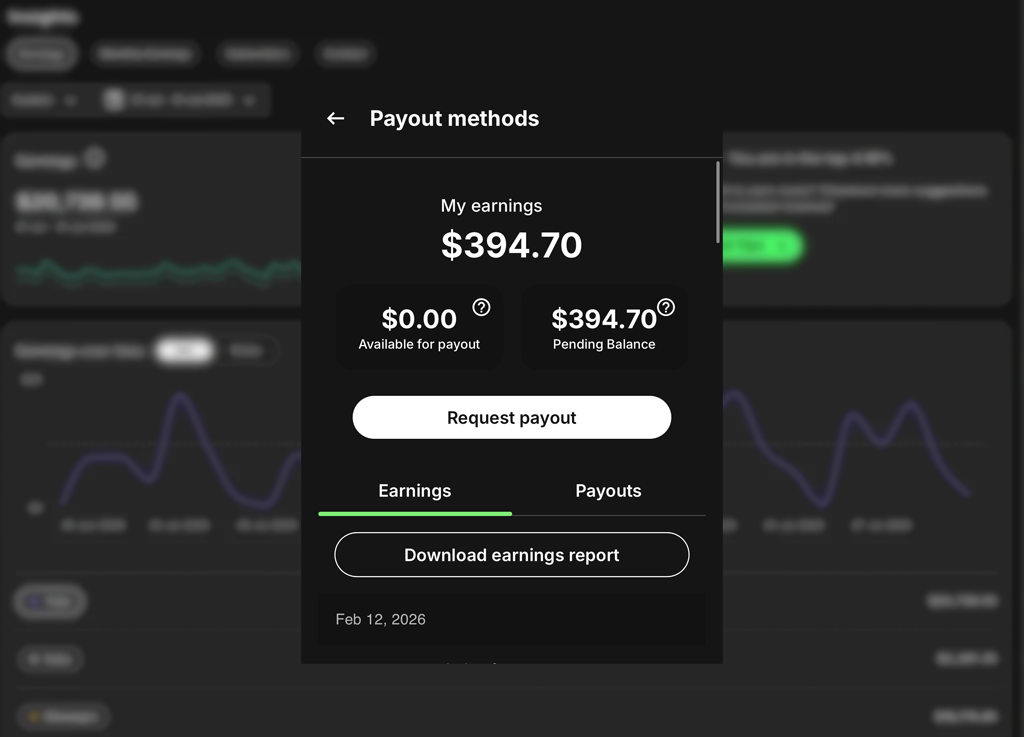
Task: Select third blurred pill tab under Insights
Action: tap(257, 54)
